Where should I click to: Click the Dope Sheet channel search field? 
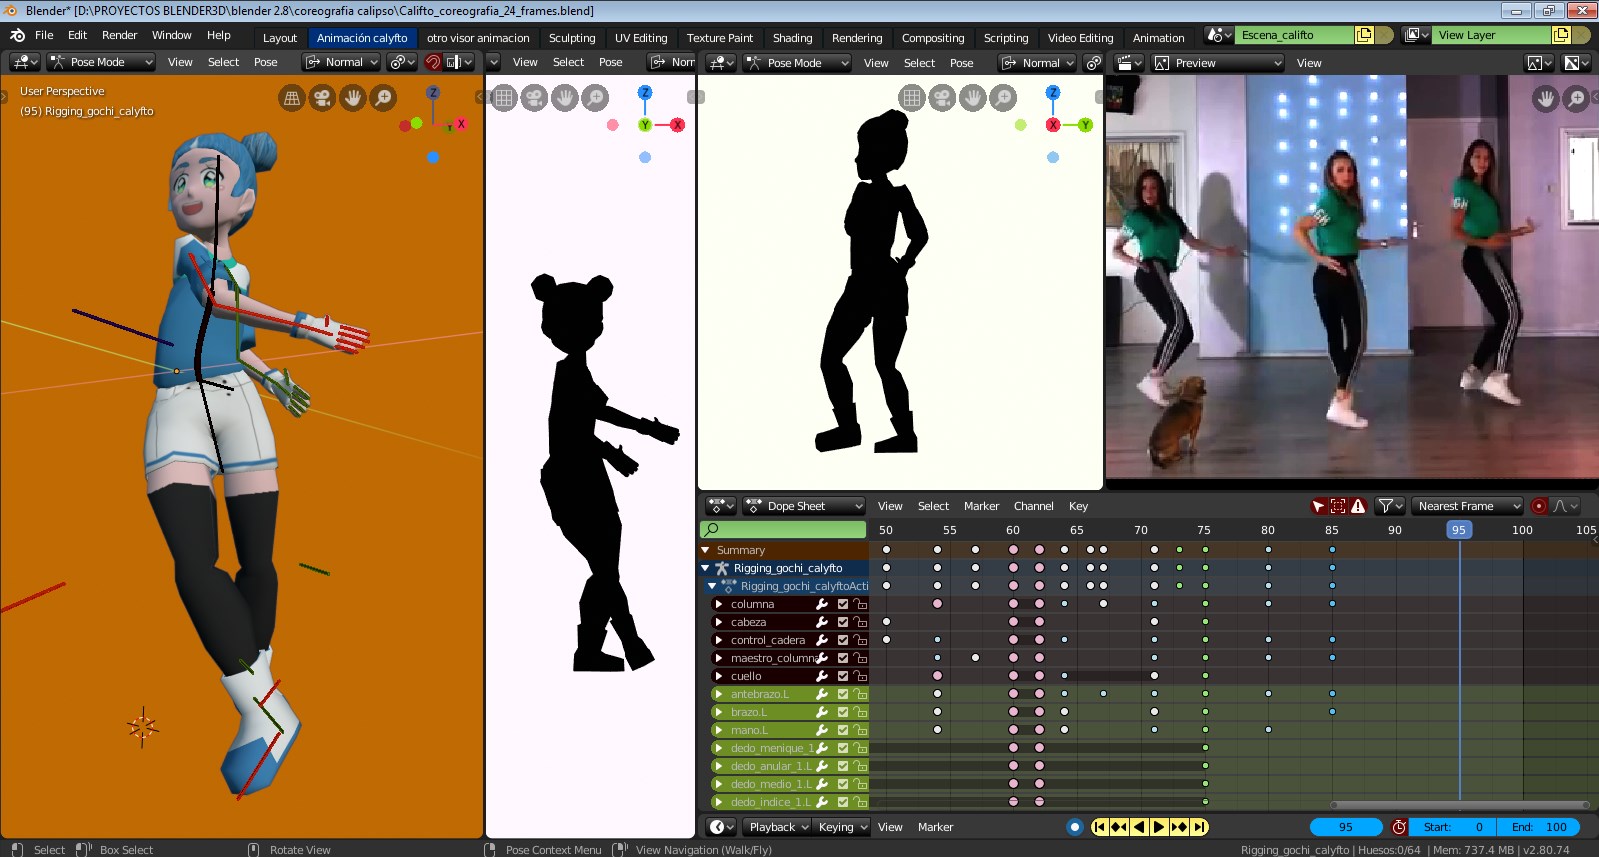tap(784, 530)
